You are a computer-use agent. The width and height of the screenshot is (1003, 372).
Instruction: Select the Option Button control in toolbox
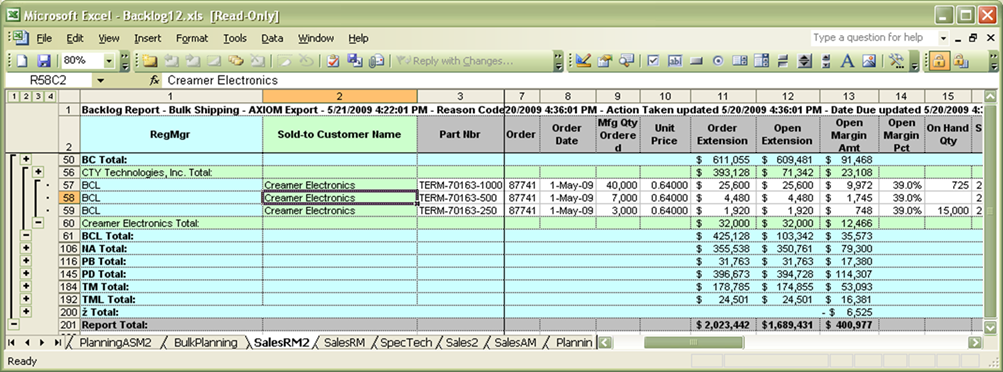(x=718, y=61)
